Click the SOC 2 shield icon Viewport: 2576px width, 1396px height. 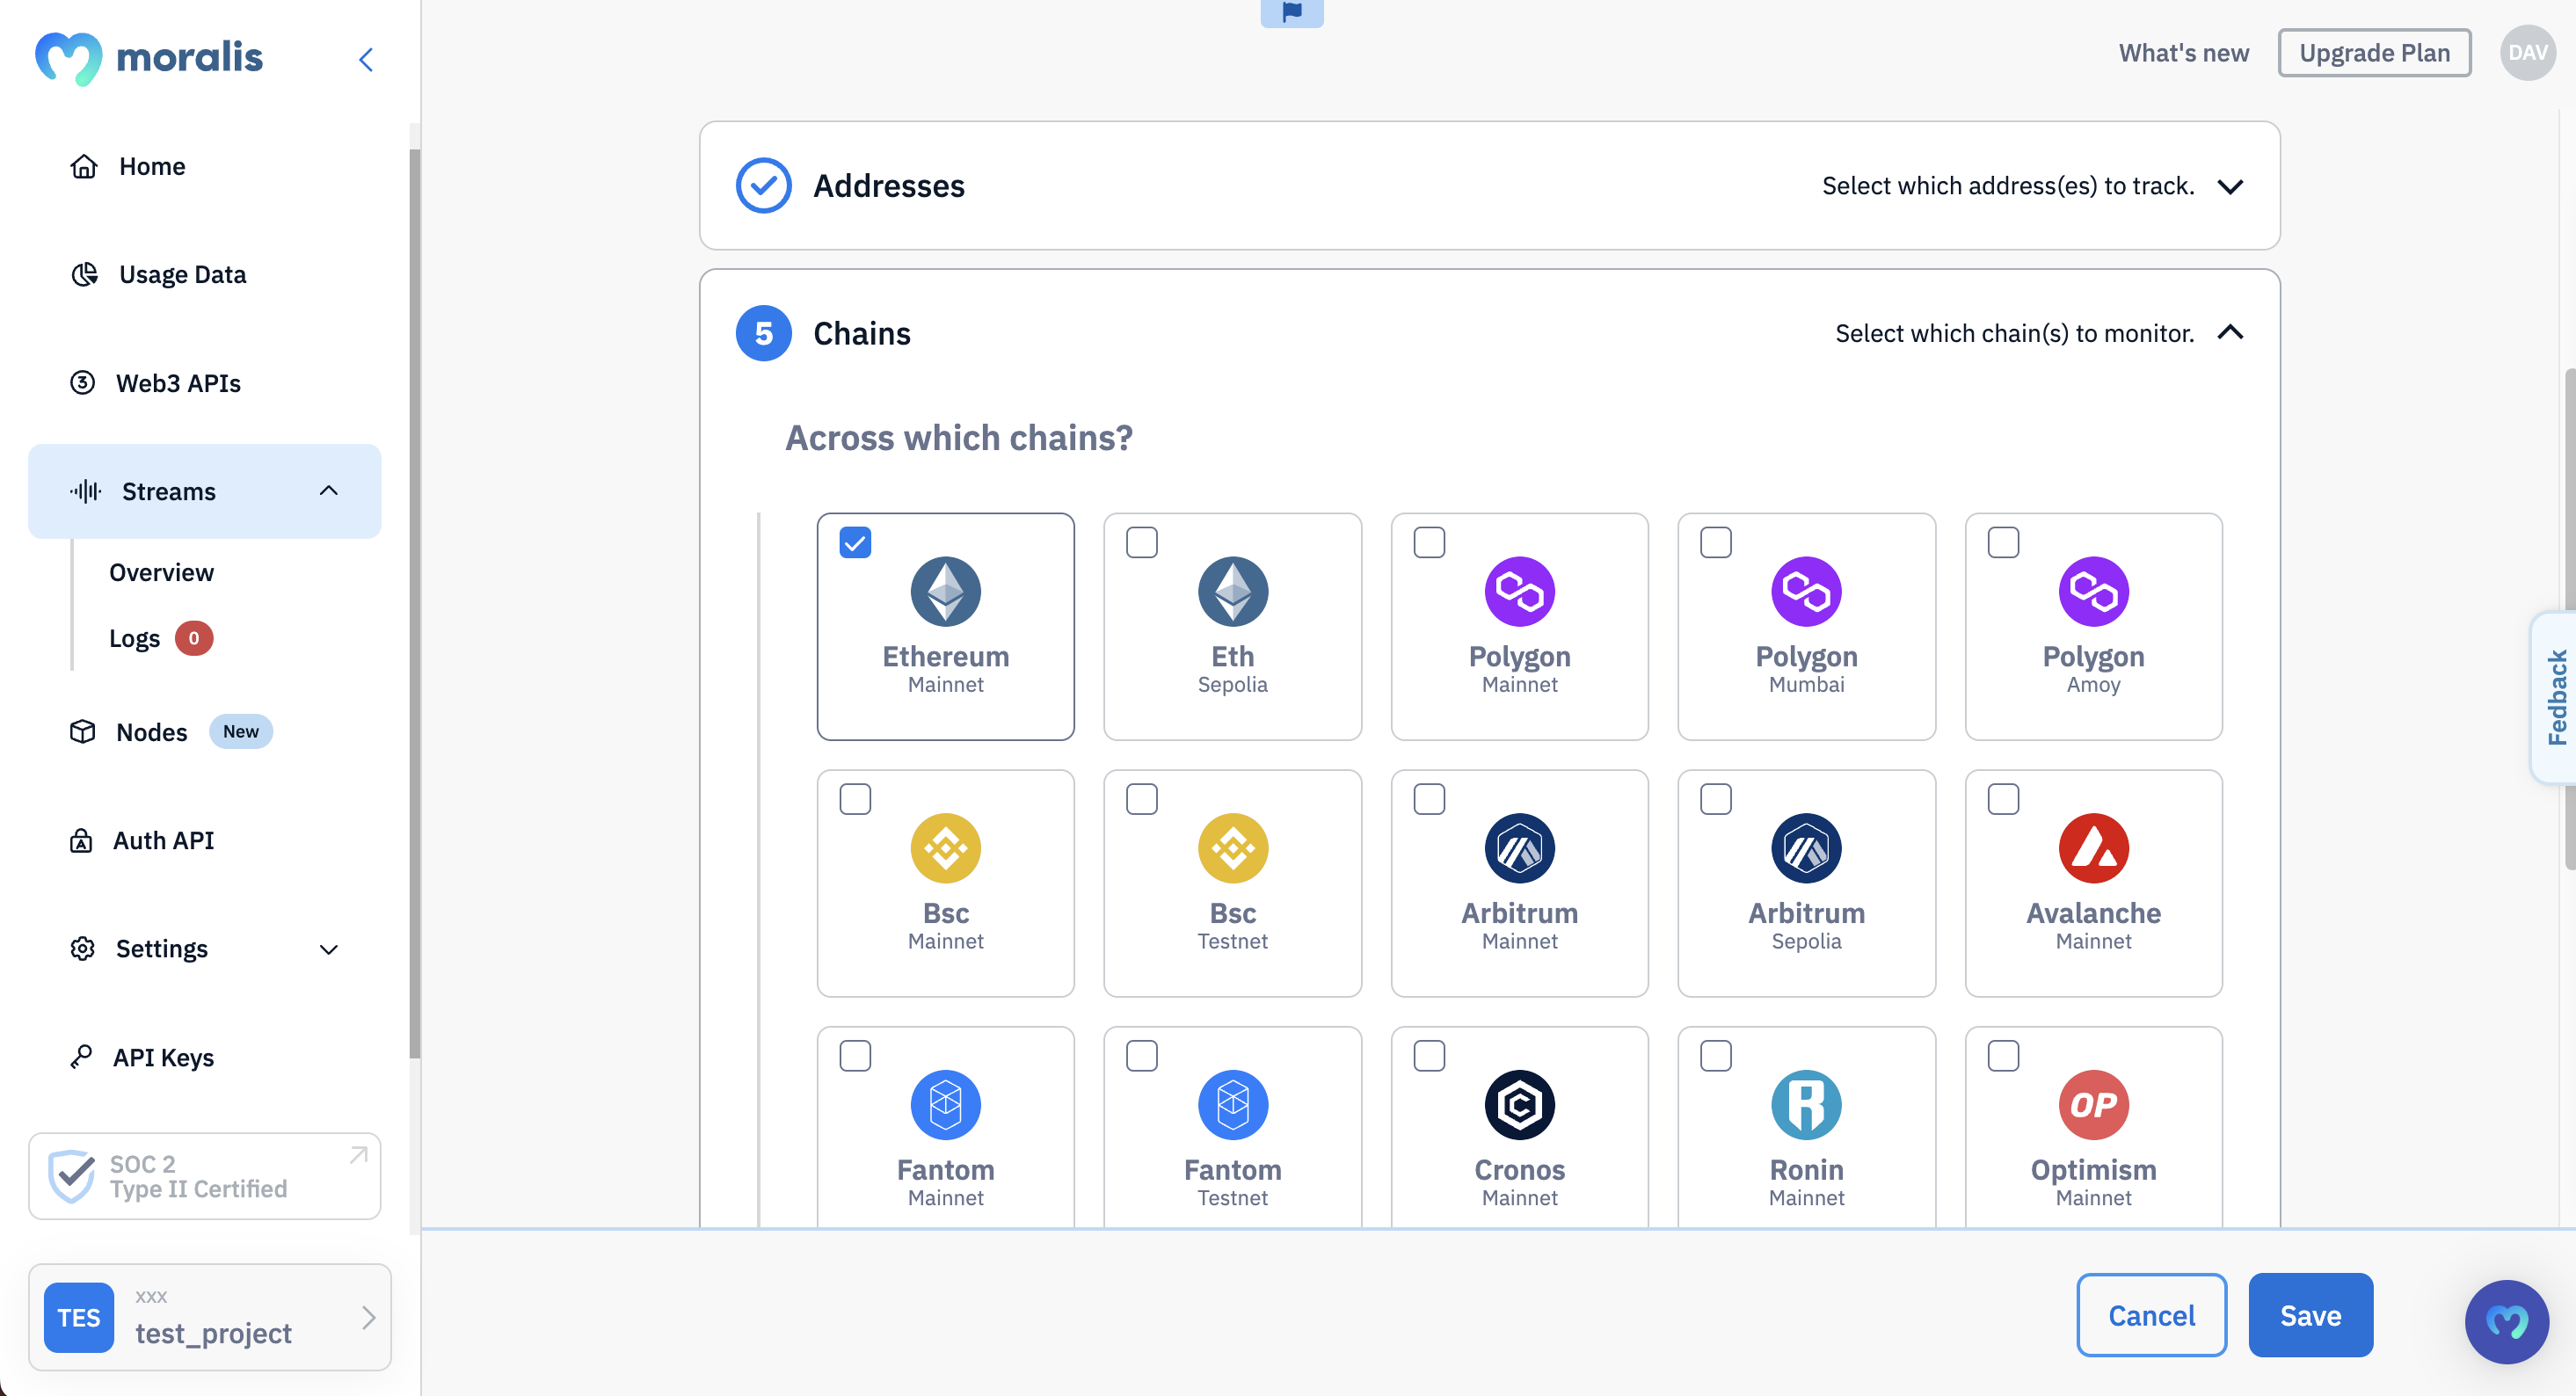point(72,1176)
